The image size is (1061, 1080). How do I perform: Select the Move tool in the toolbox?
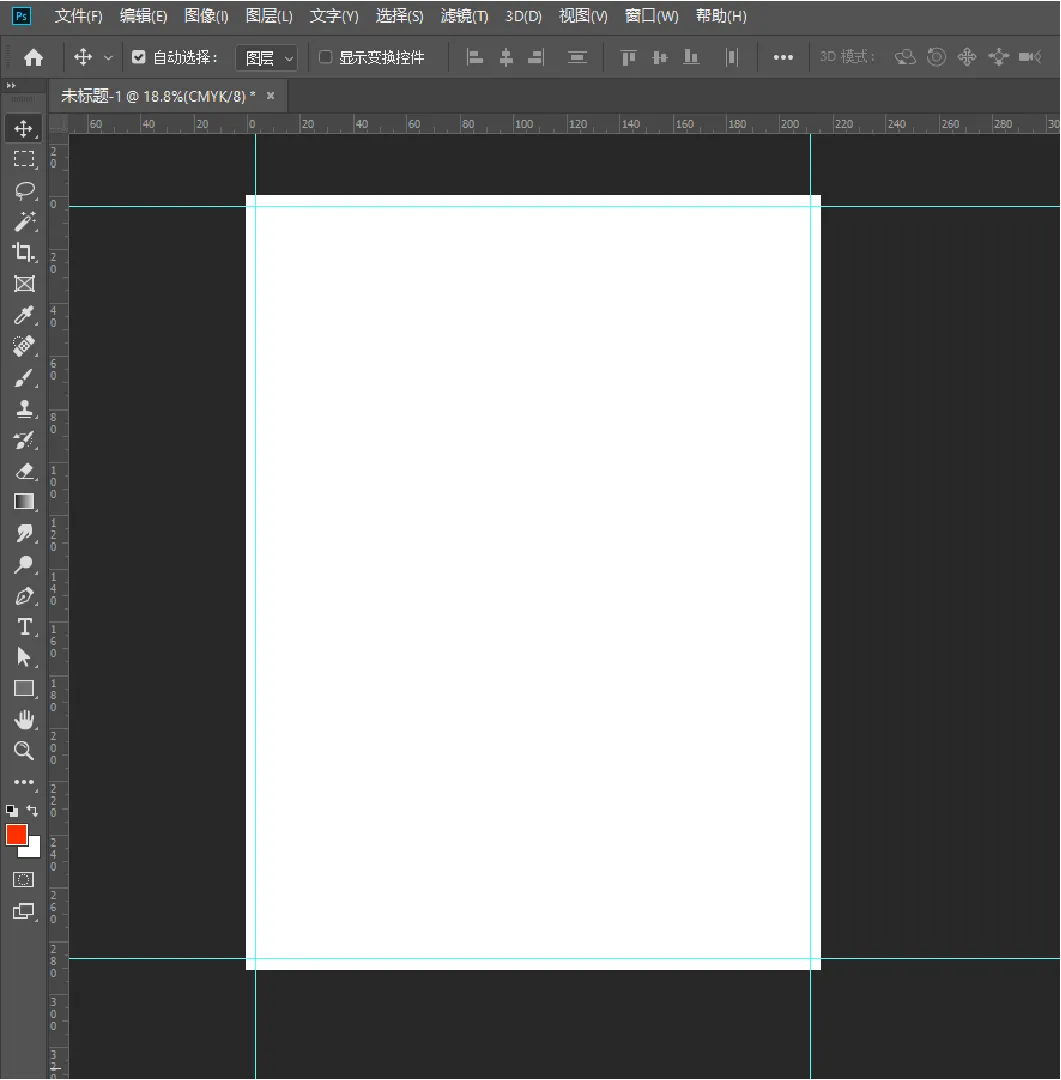point(23,129)
